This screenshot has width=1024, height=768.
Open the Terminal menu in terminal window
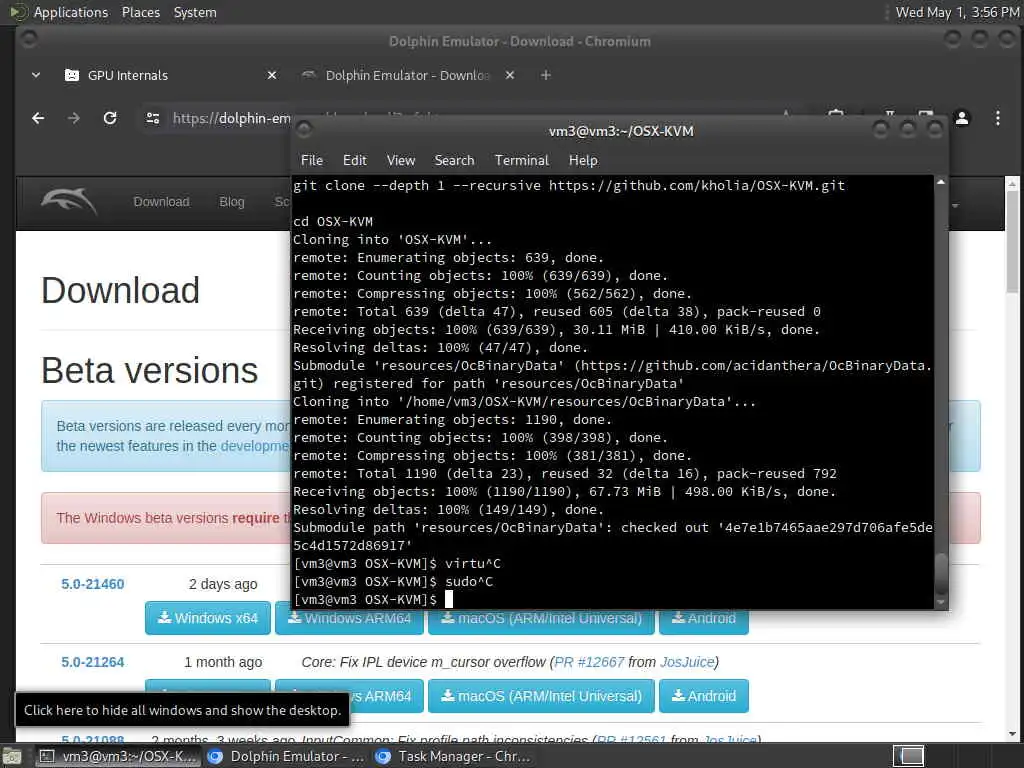pos(522,161)
